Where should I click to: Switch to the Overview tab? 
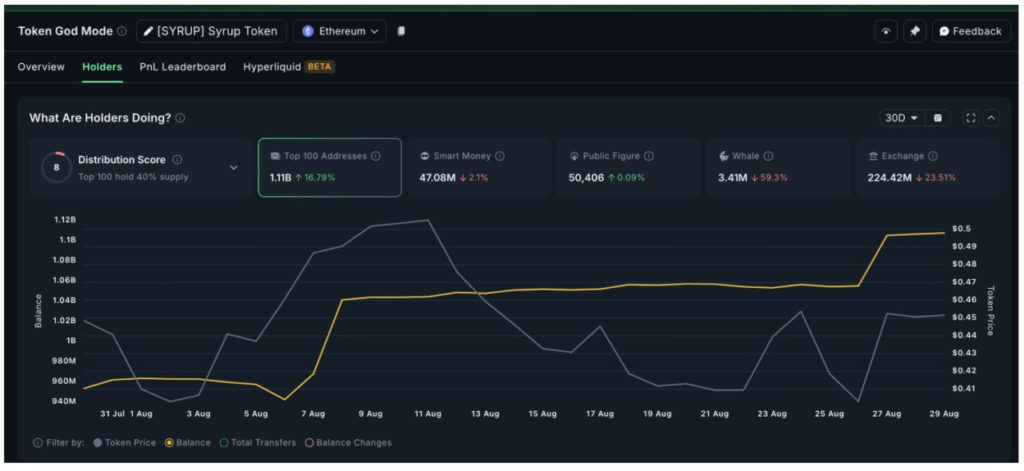41,67
